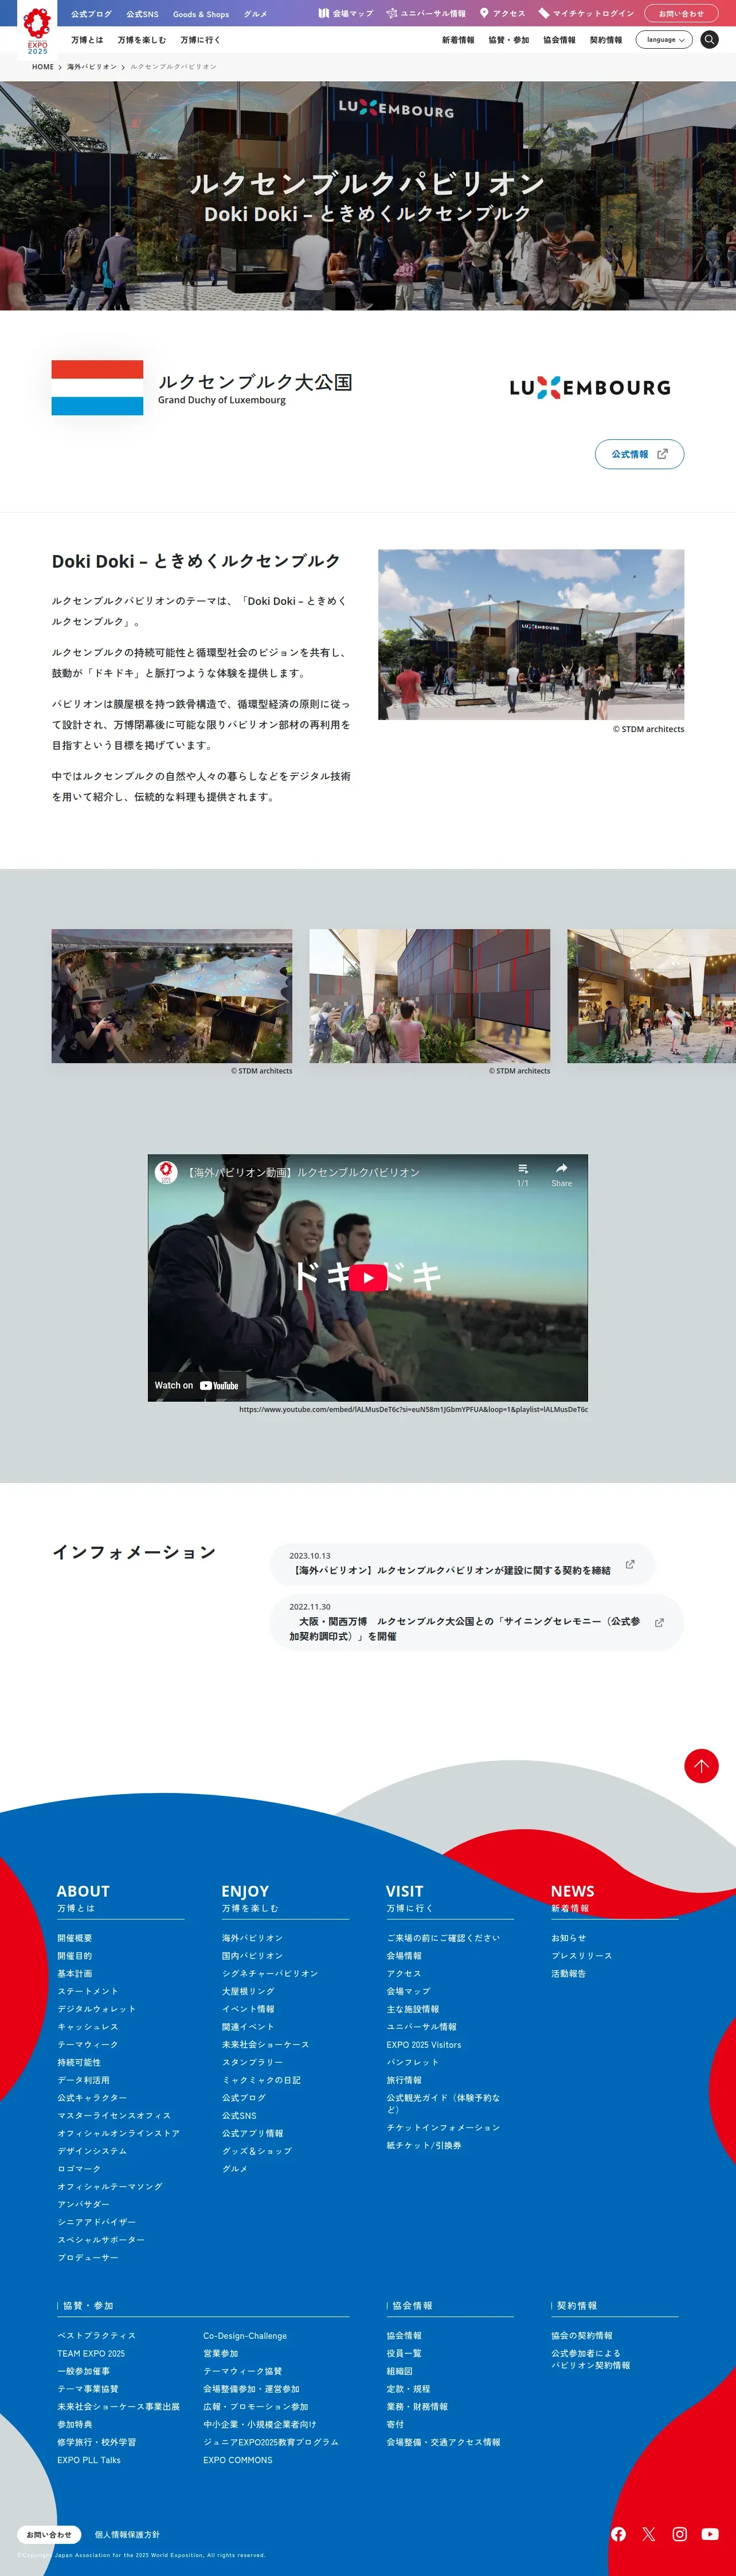Image resolution: width=736 pixels, height=2576 pixels.
Task: Open the YouTube icon in footer
Action: [710, 2533]
